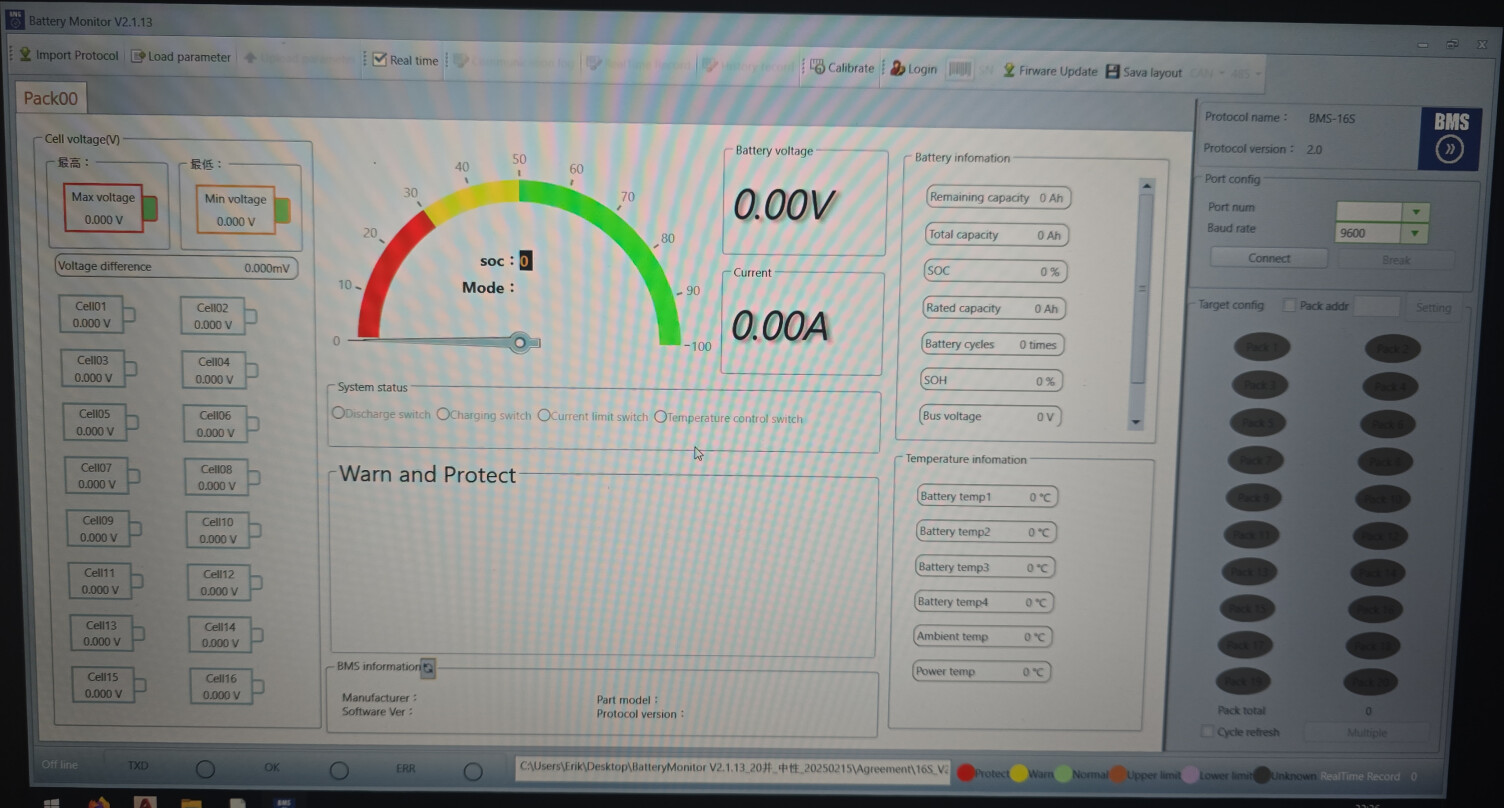Click the refresh icon beside BMS information
Image resolution: width=1504 pixels, height=808 pixels.
tap(428, 667)
